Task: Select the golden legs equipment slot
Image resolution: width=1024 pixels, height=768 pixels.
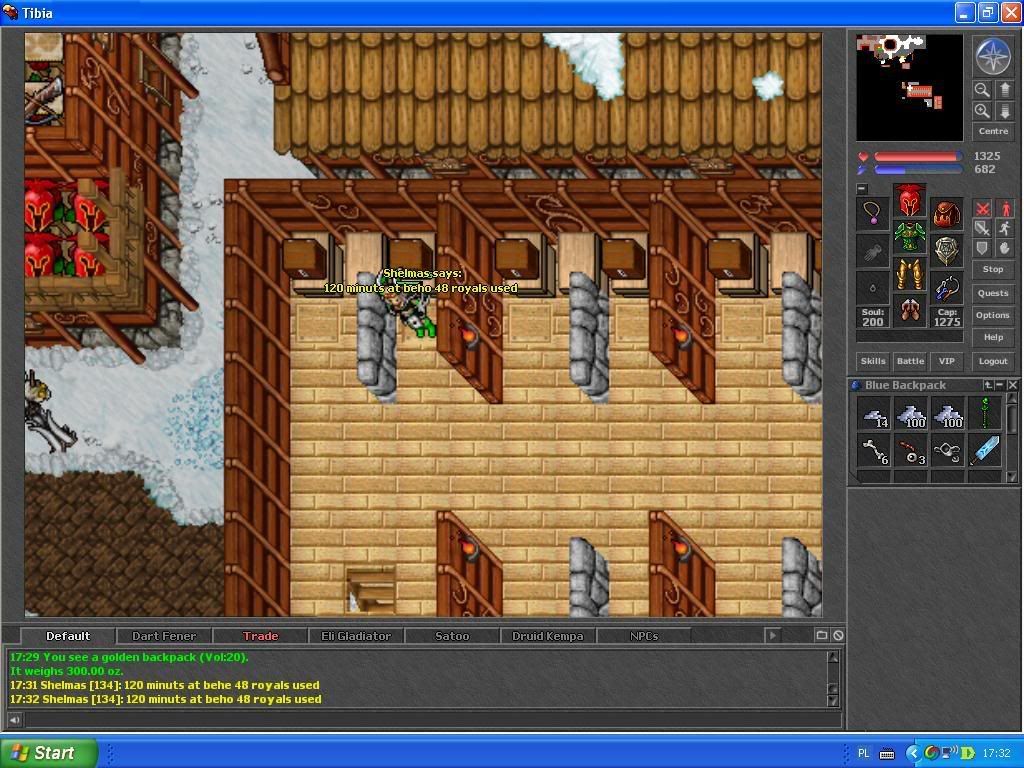Action: (909, 273)
